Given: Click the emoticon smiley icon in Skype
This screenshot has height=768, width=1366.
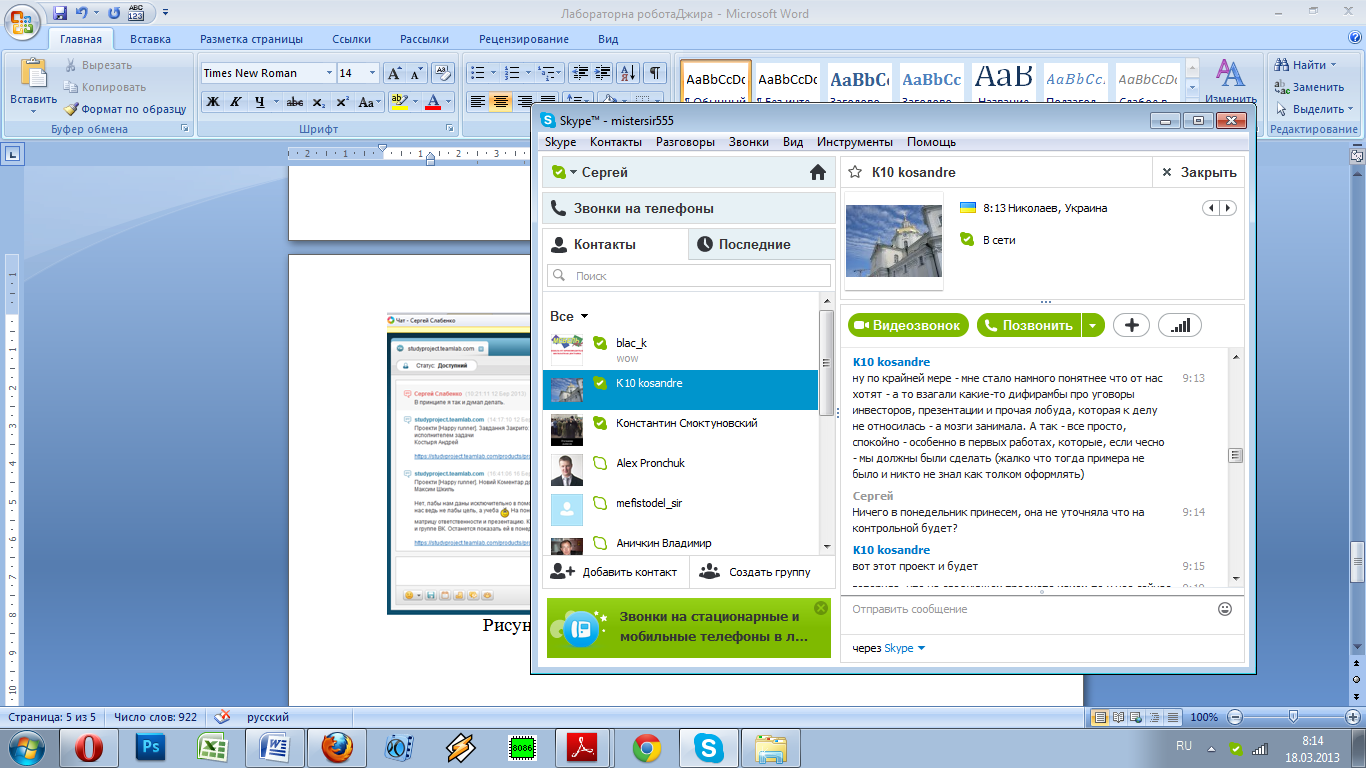Looking at the screenshot, I should tap(1225, 609).
